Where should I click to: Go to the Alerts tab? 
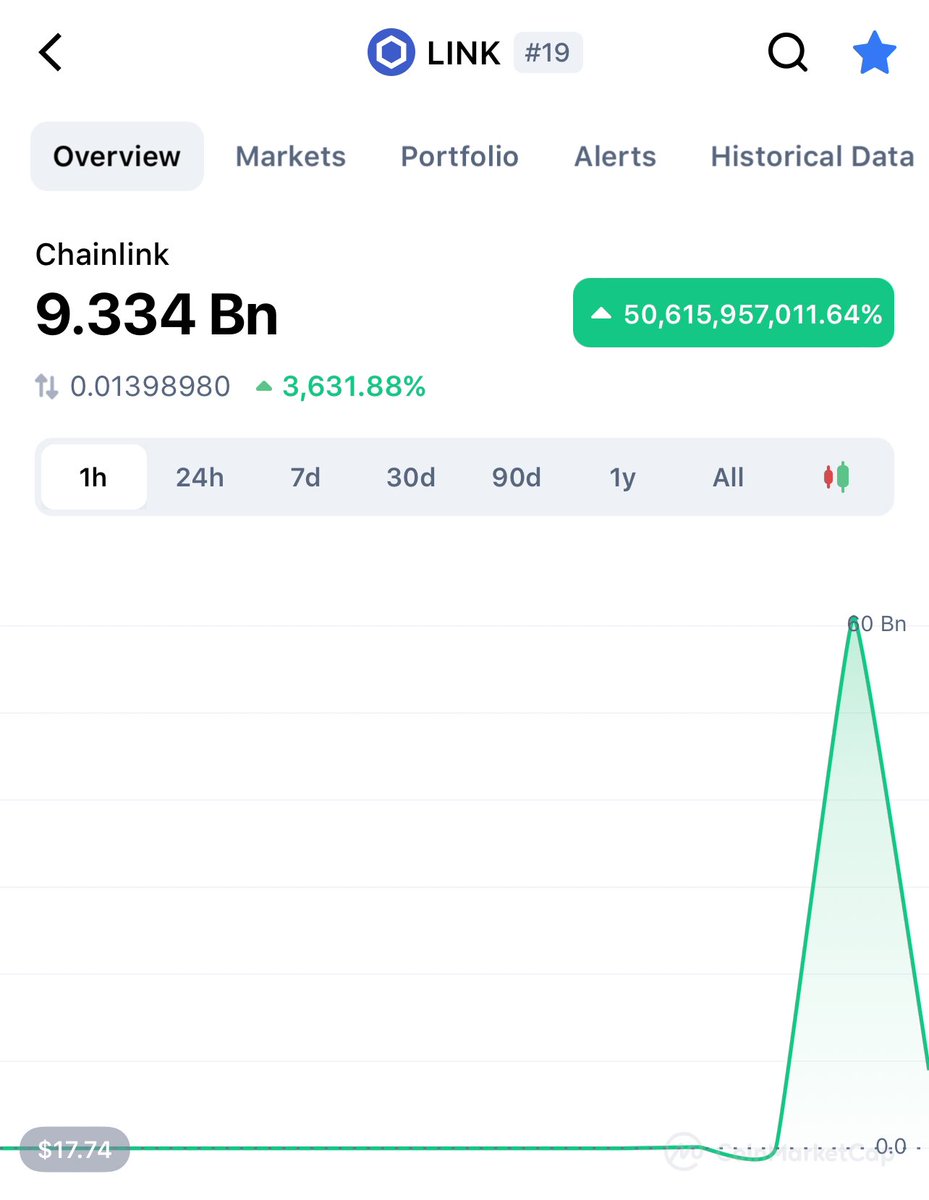point(615,156)
